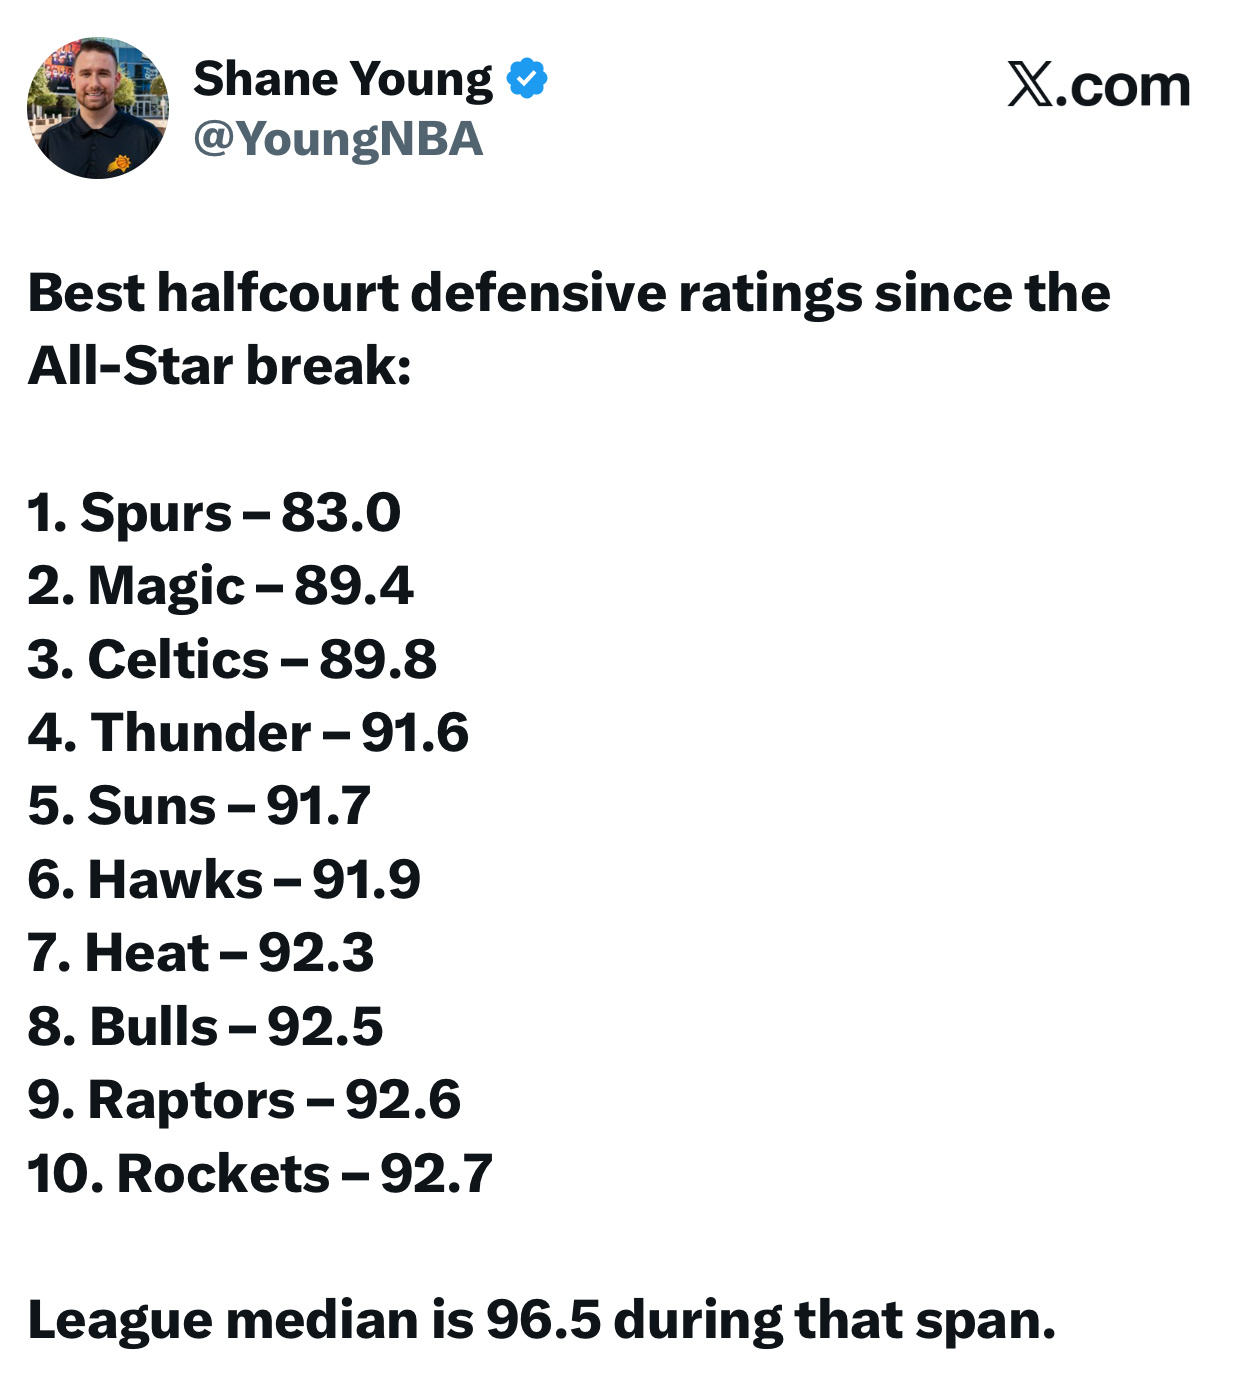Select the Bulls – 92.5 entry

[205, 1027]
